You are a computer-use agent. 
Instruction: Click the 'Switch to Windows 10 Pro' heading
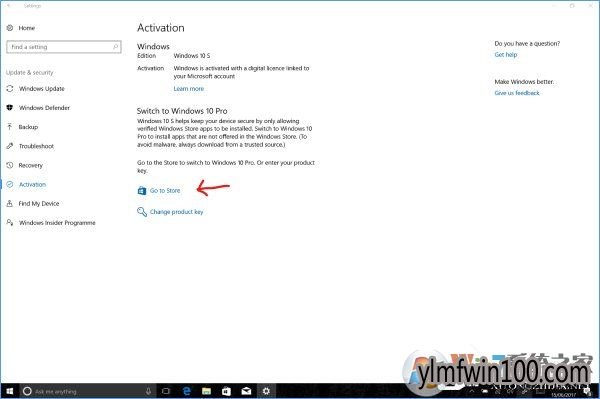coord(182,111)
